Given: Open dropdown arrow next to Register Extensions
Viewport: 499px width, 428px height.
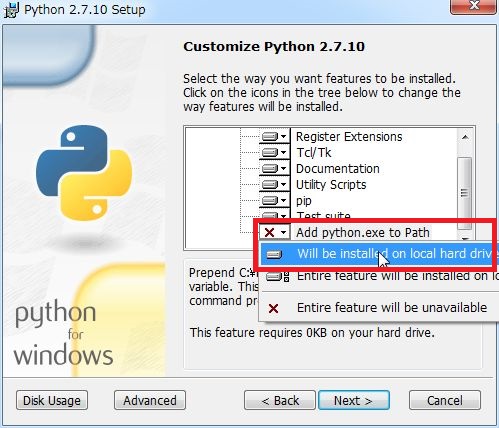Looking at the screenshot, I should coord(283,137).
